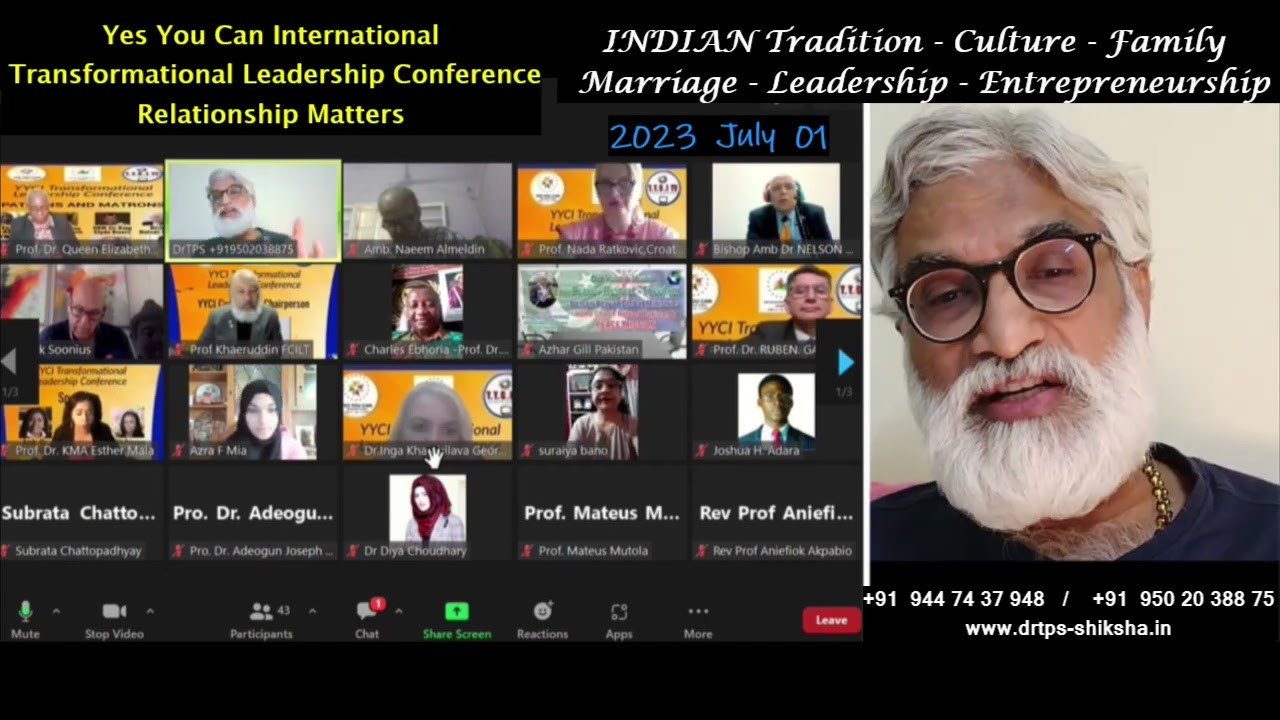Select Prof. Dr. RUBEN video tile
Viewport: 1280px width, 720px height.
pos(776,311)
